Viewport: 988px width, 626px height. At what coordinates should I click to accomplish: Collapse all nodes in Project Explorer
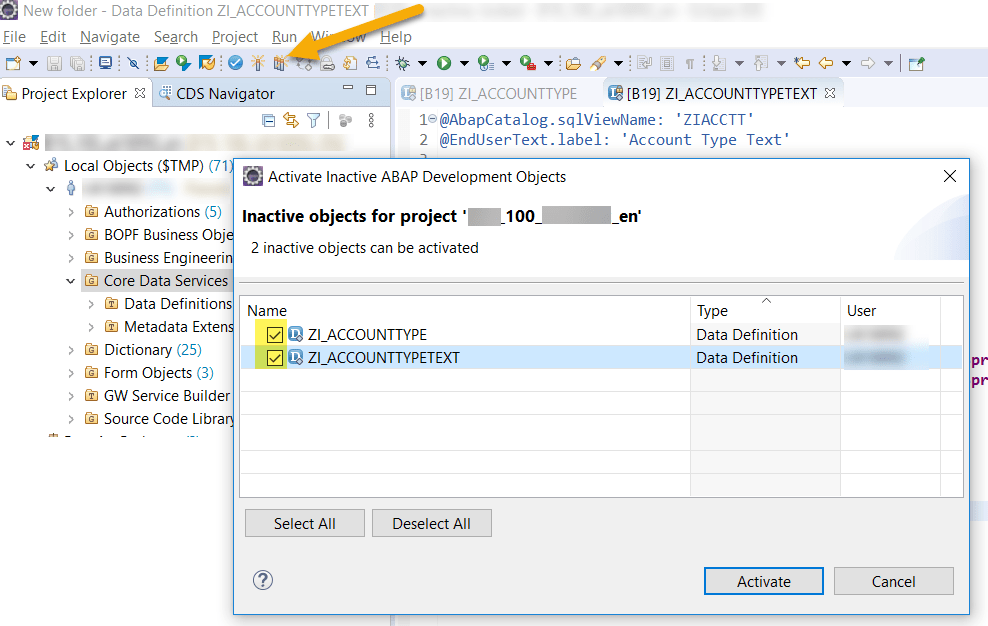pyautogui.click(x=269, y=119)
